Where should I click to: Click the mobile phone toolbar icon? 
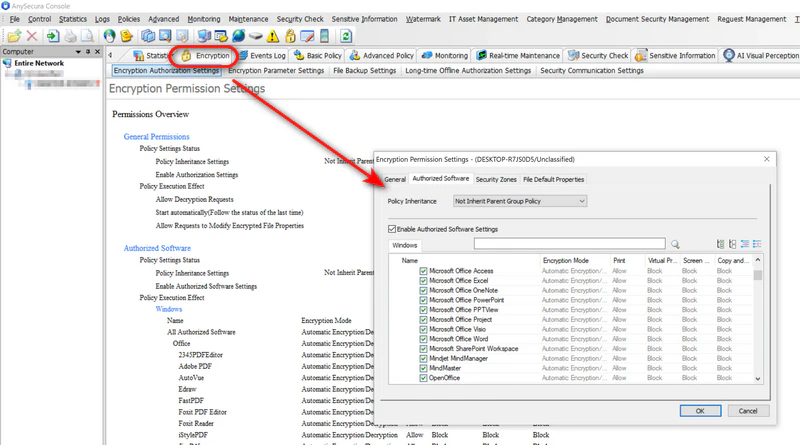click(324, 36)
